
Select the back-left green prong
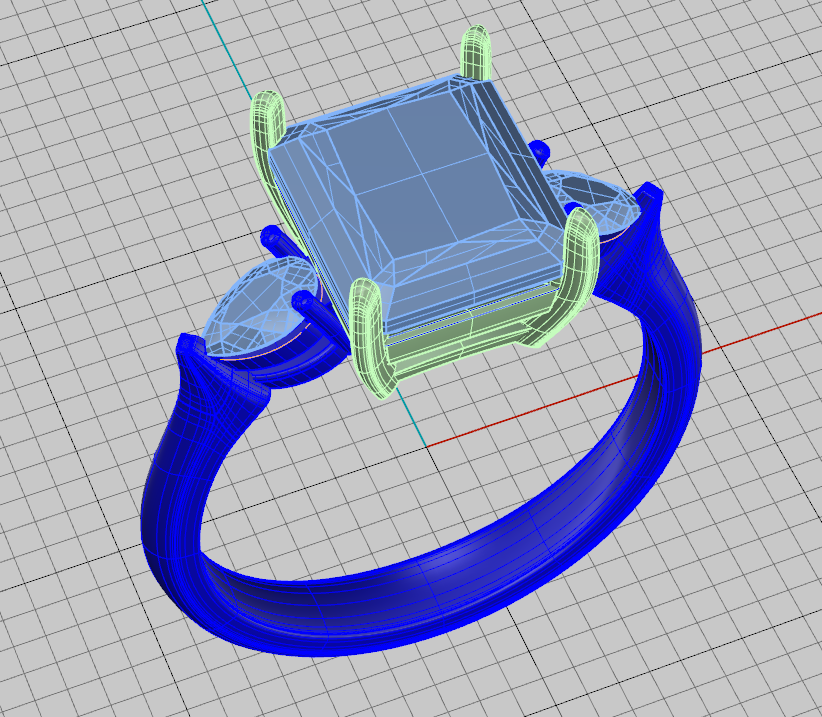(x=266, y=130)
